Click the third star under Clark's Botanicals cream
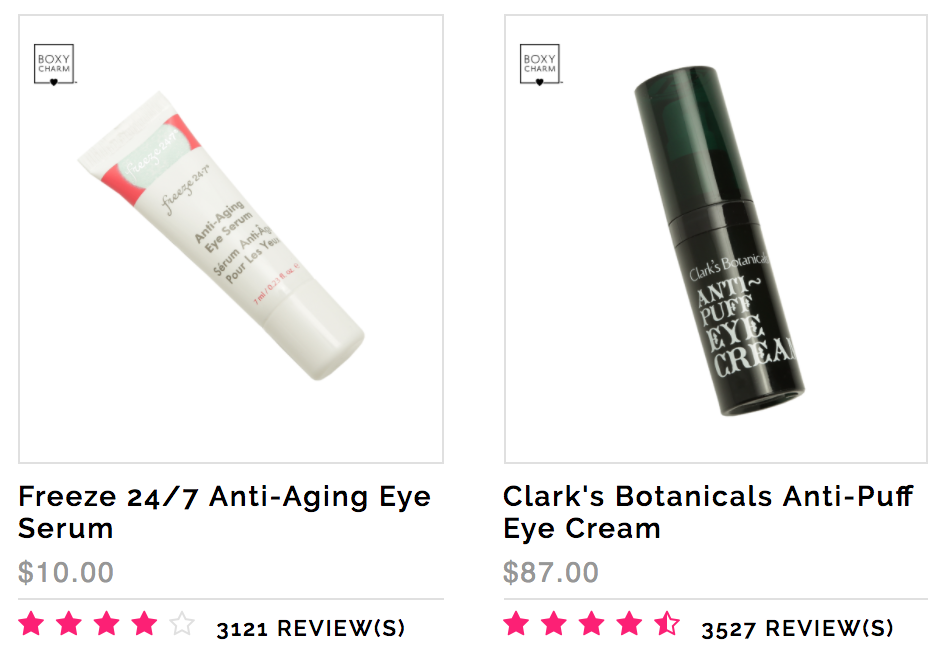 (x=592, y=624)
